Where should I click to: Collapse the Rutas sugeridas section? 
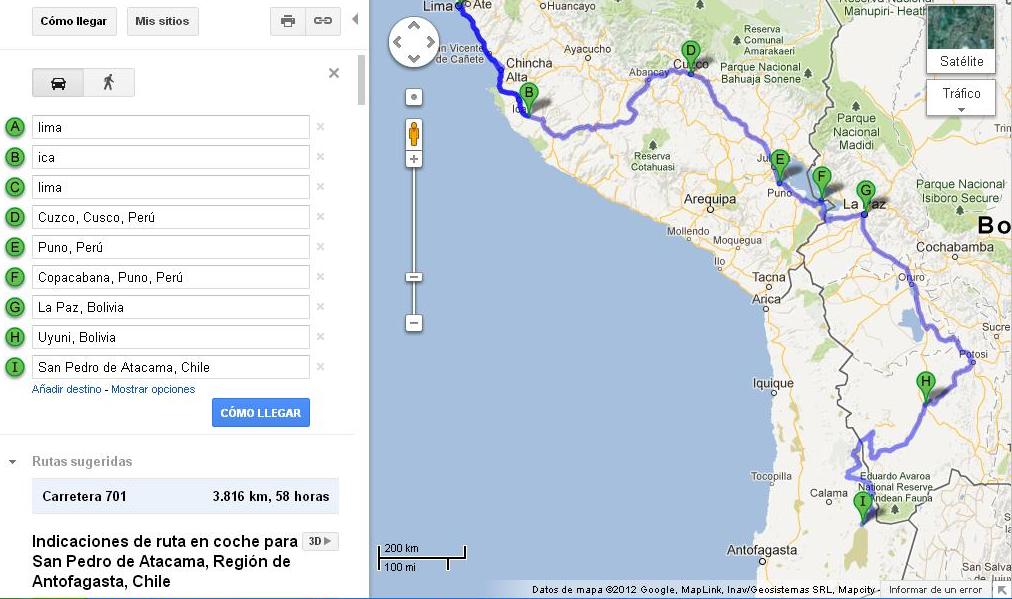point(13,462)
